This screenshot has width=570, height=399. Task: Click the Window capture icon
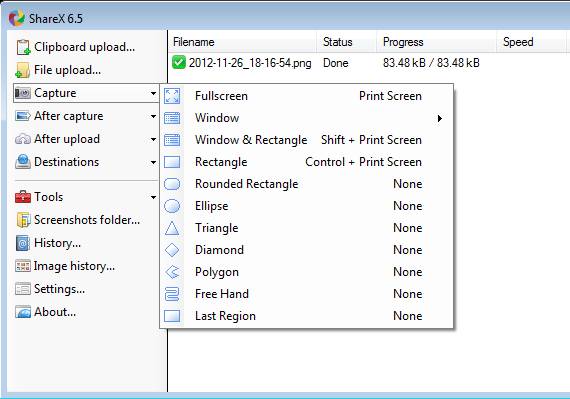pyautogui.click(x=172, y=118)
